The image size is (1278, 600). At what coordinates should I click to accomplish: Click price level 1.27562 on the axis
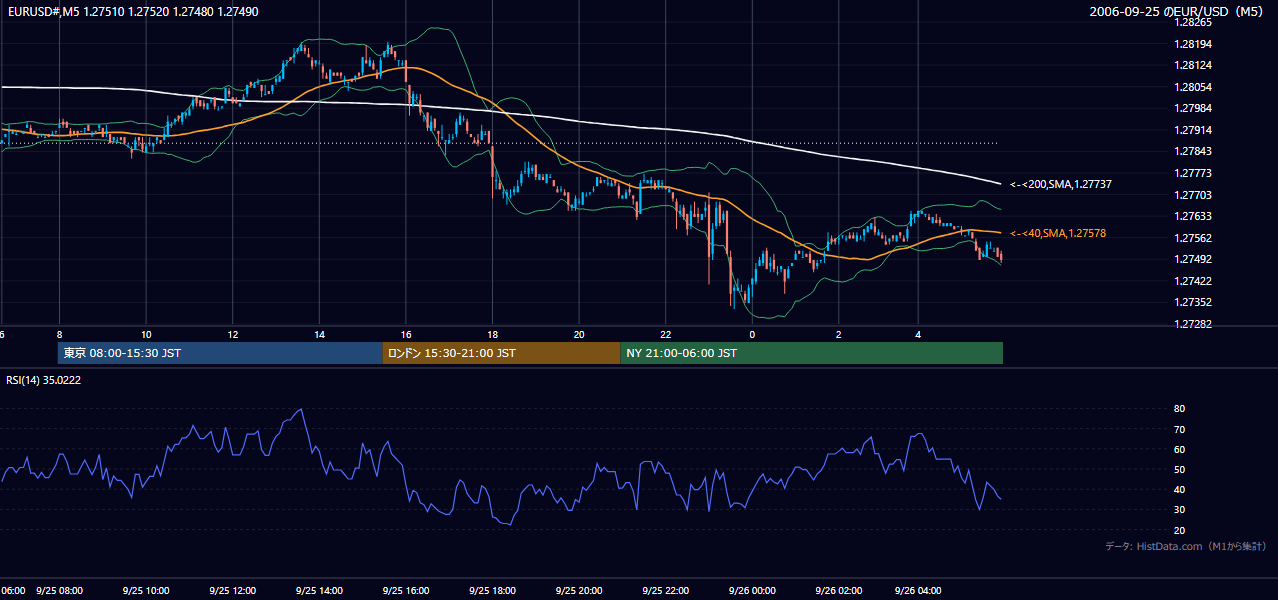tap(1193, 238)
